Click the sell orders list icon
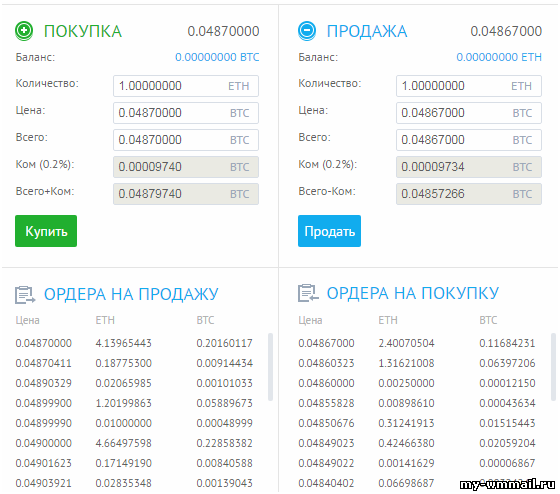 (25, 295)
